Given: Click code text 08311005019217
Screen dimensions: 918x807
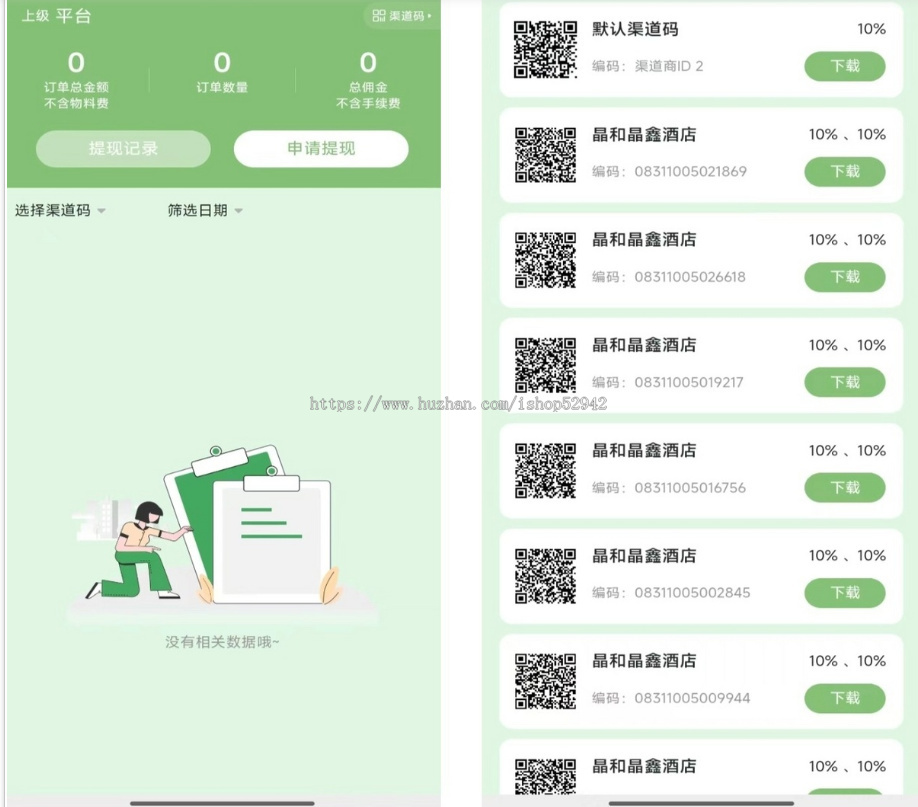Looking at the screenshot, I should click(688, 382).
